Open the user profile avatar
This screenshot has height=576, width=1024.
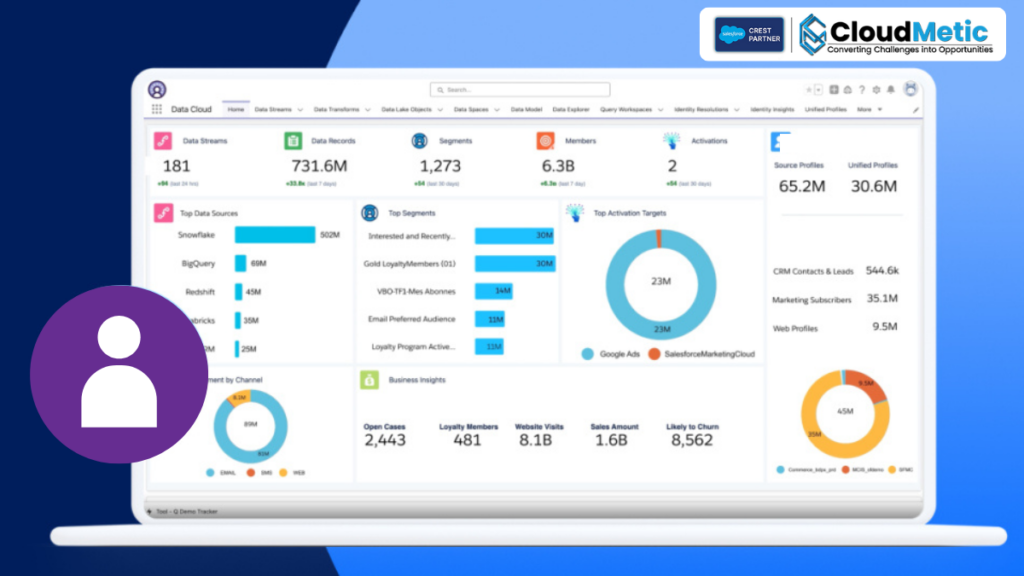coord(910,89)
